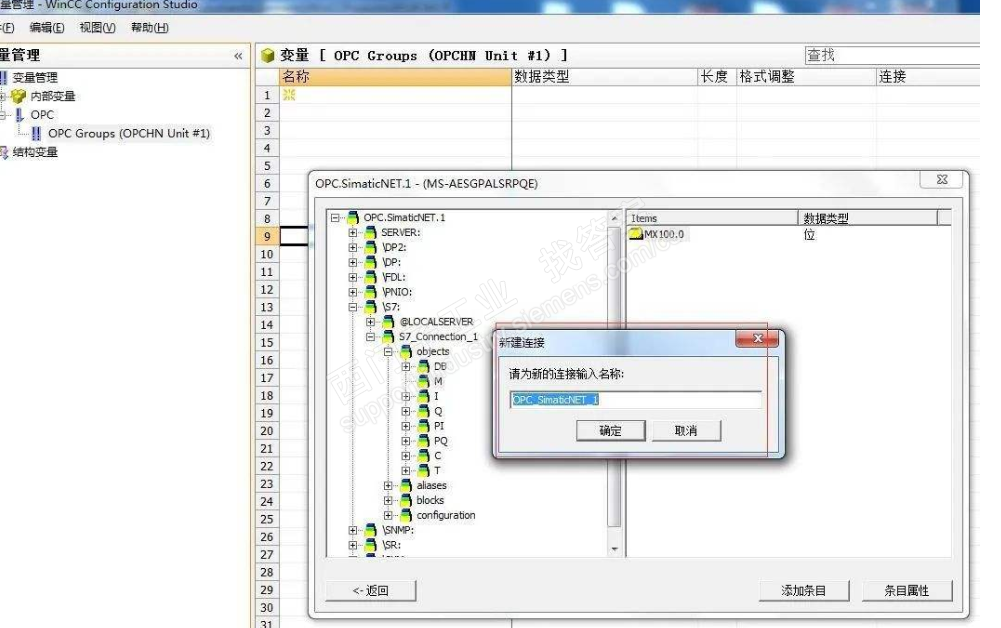
Task: Select OPC Groups (OPCHN Unit #1) tree item
Action: pos(128,133)
